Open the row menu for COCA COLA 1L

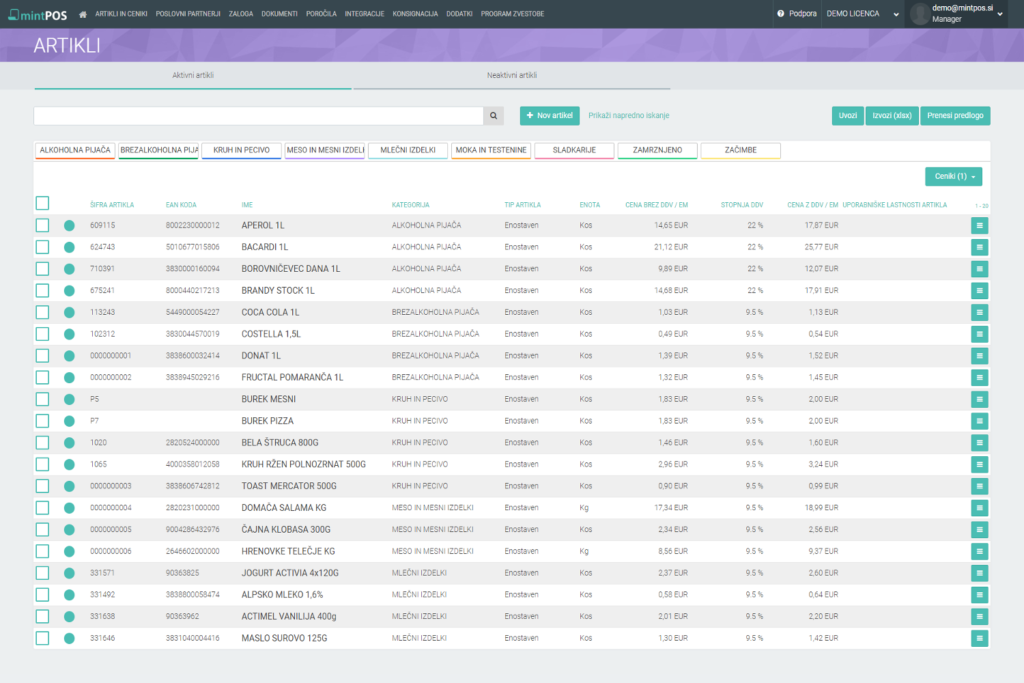coord(978,312)
